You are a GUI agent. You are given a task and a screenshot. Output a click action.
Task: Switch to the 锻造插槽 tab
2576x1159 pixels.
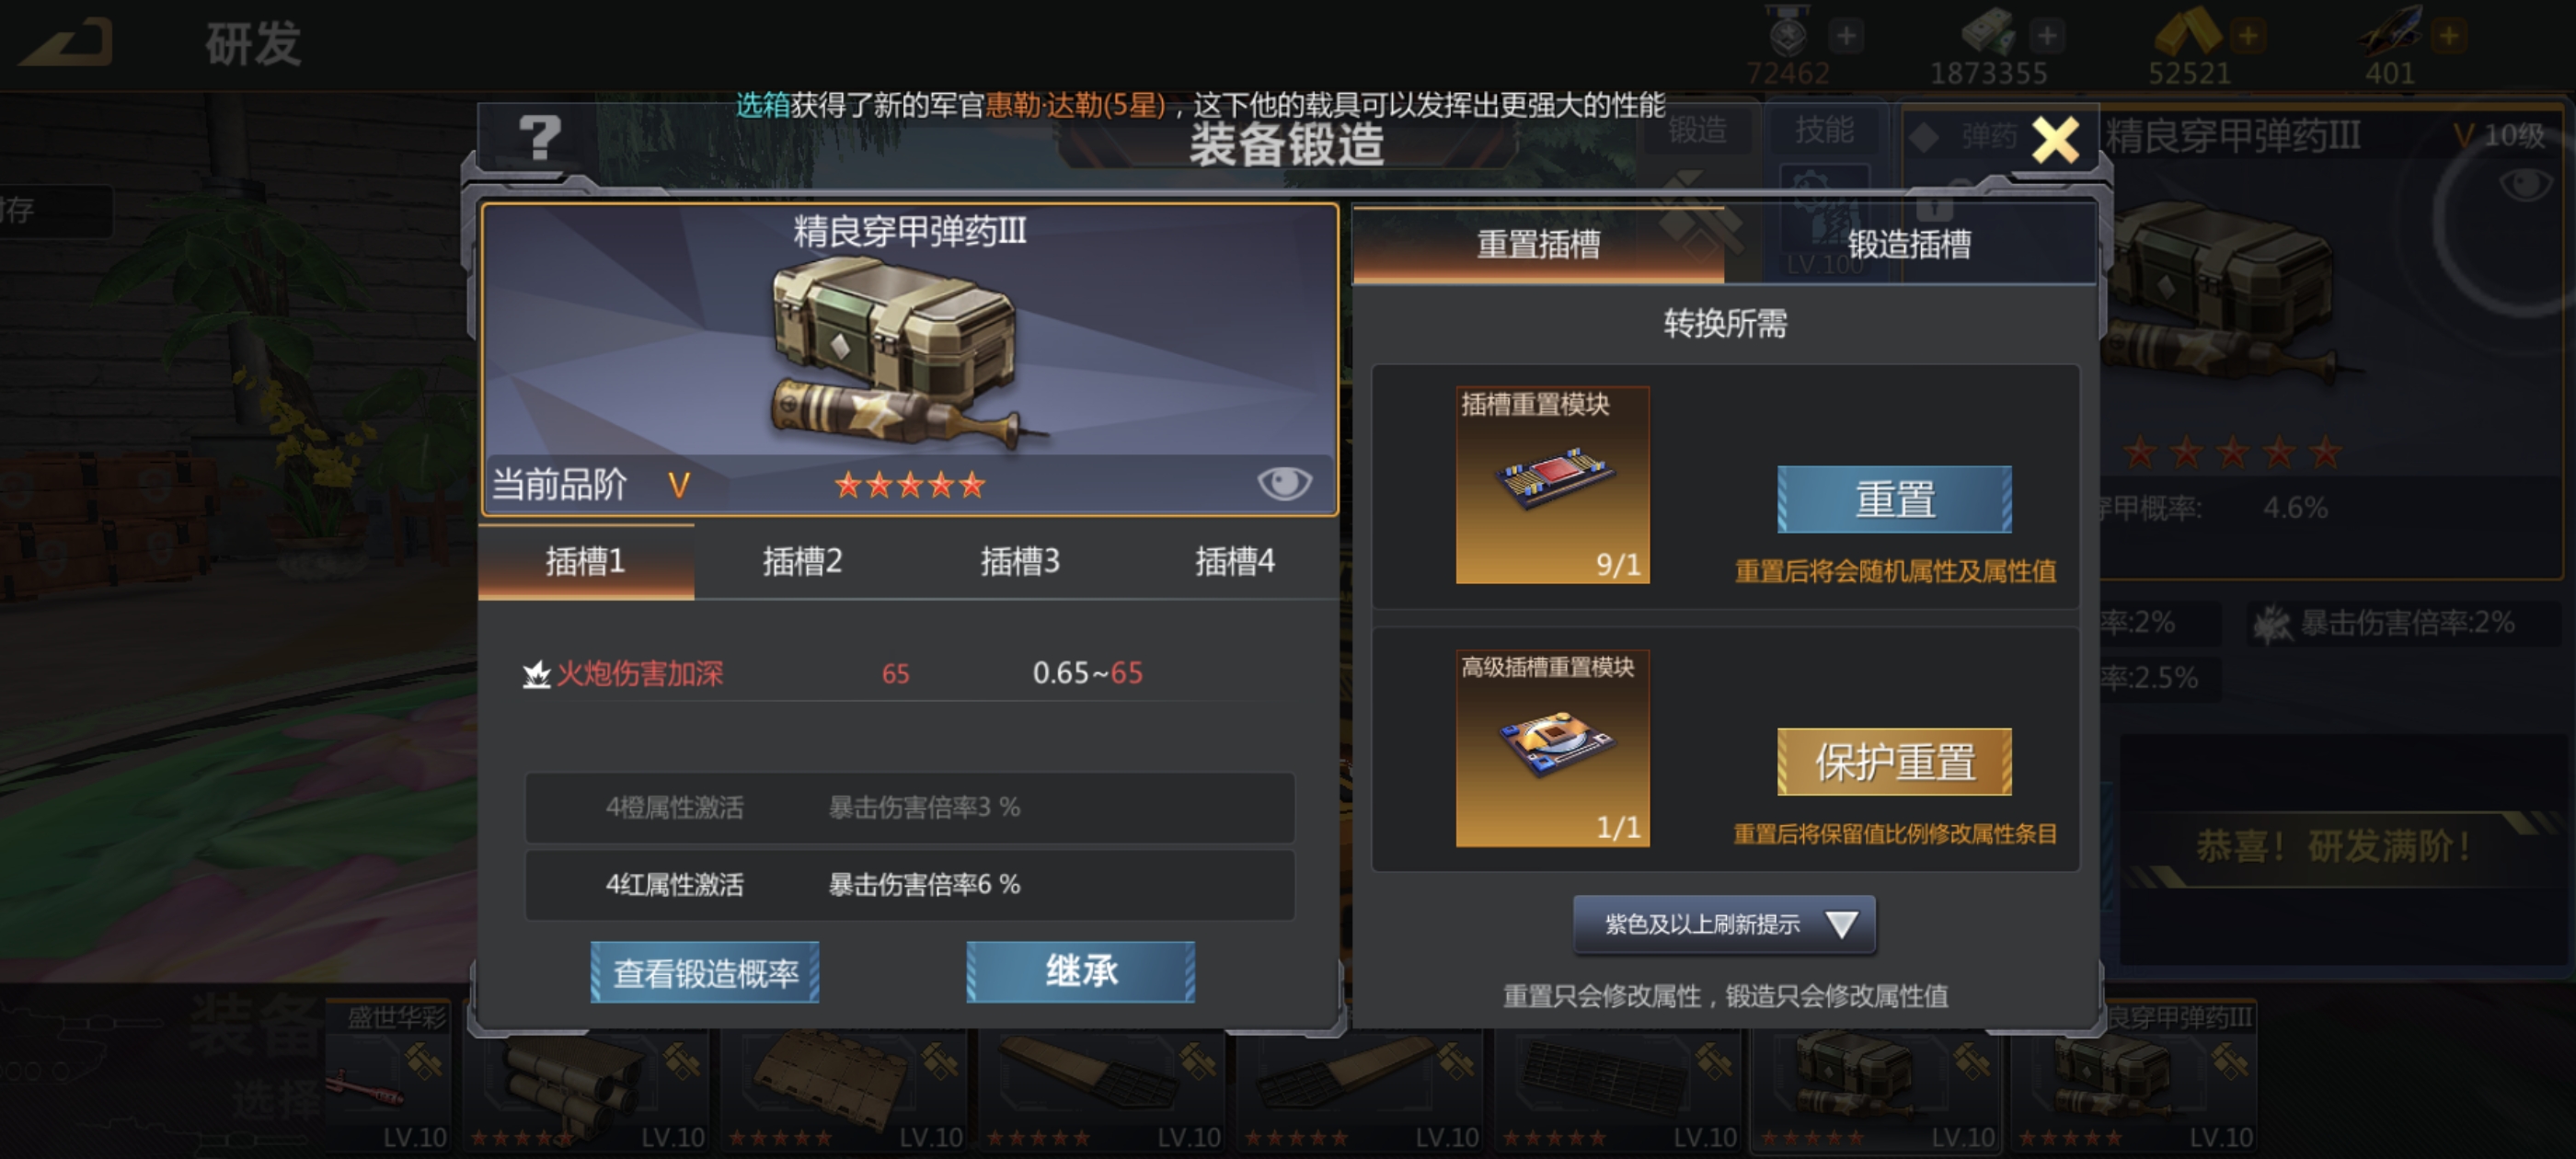point(1909,244)
